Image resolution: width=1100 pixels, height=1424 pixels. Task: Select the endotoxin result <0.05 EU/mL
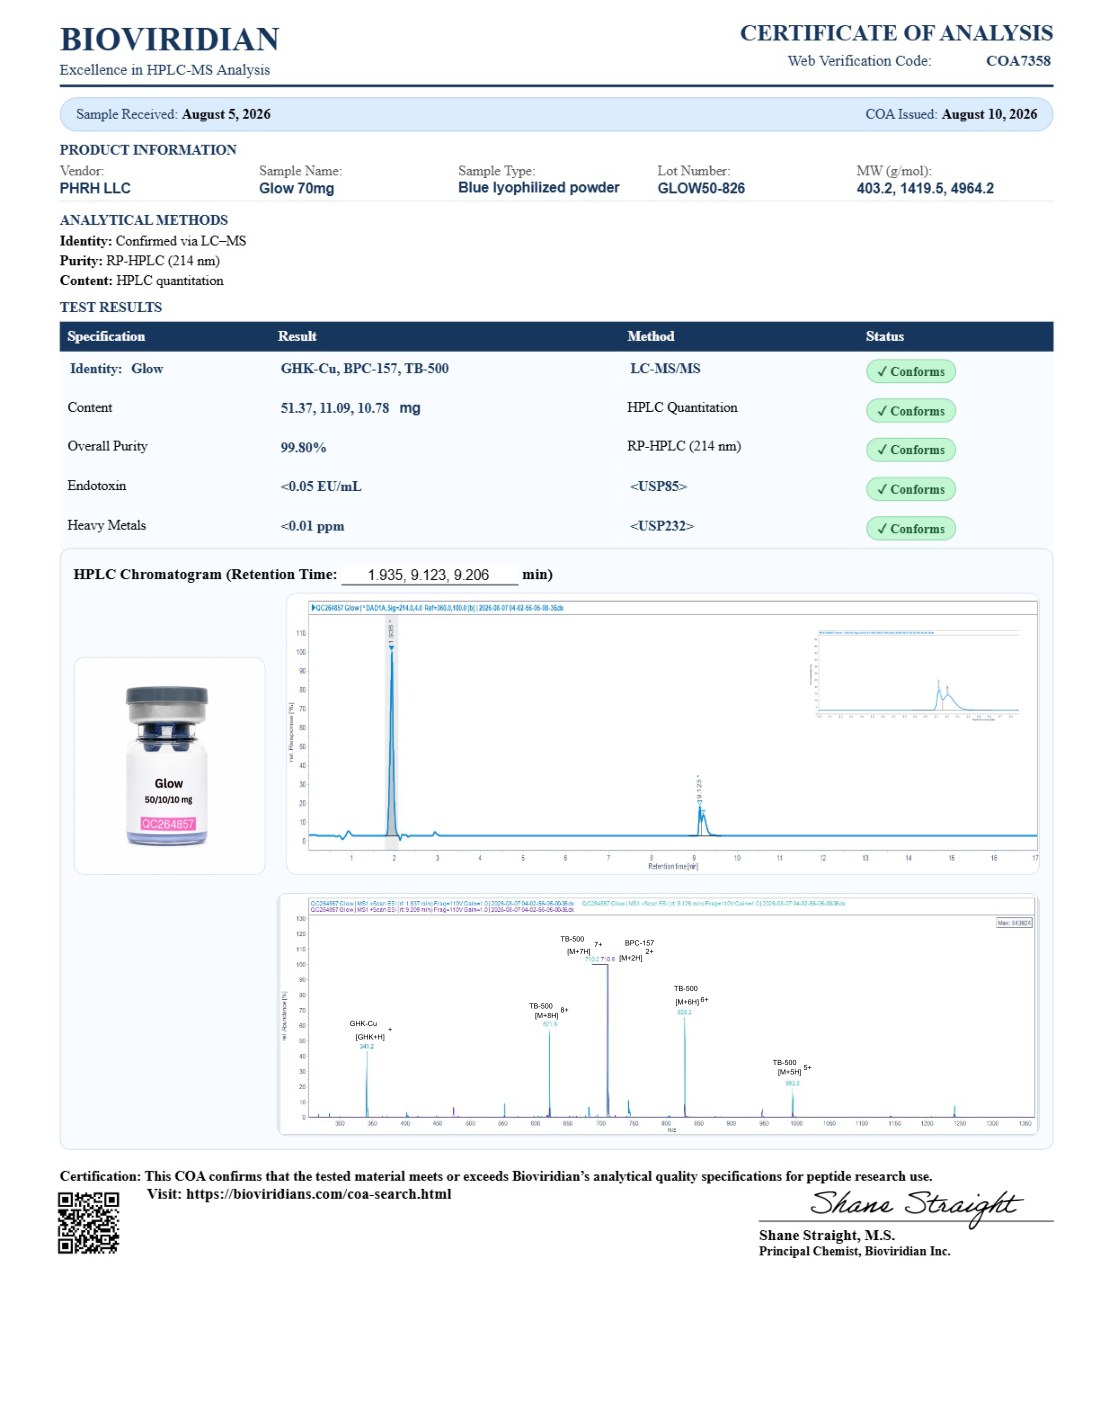(321, 486)
